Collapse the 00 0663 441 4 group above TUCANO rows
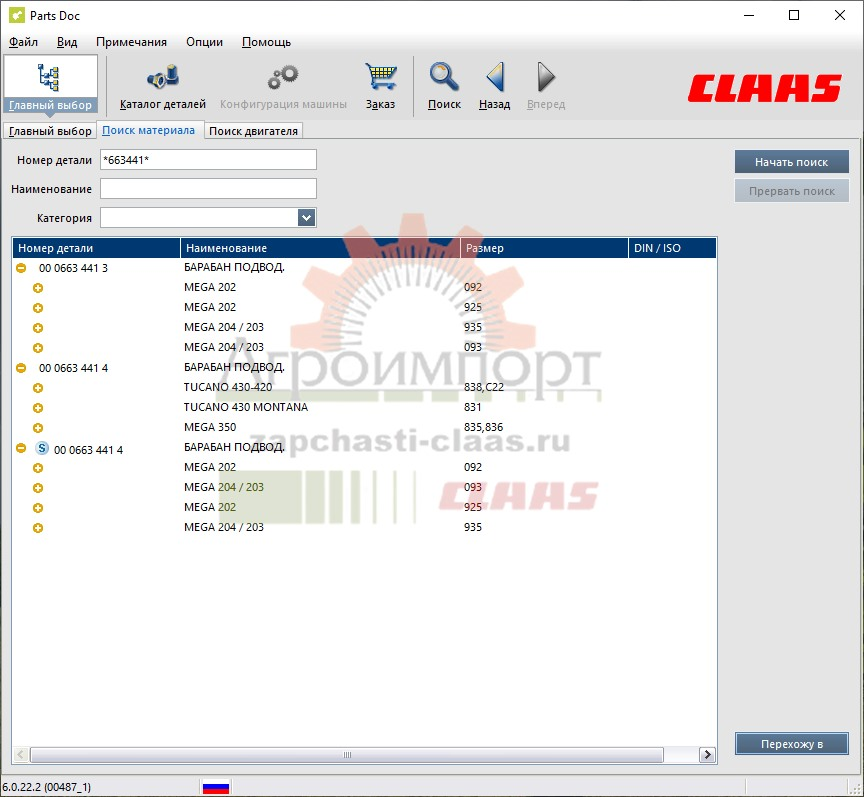Viewport: 864px width, 797px height. 21,368
